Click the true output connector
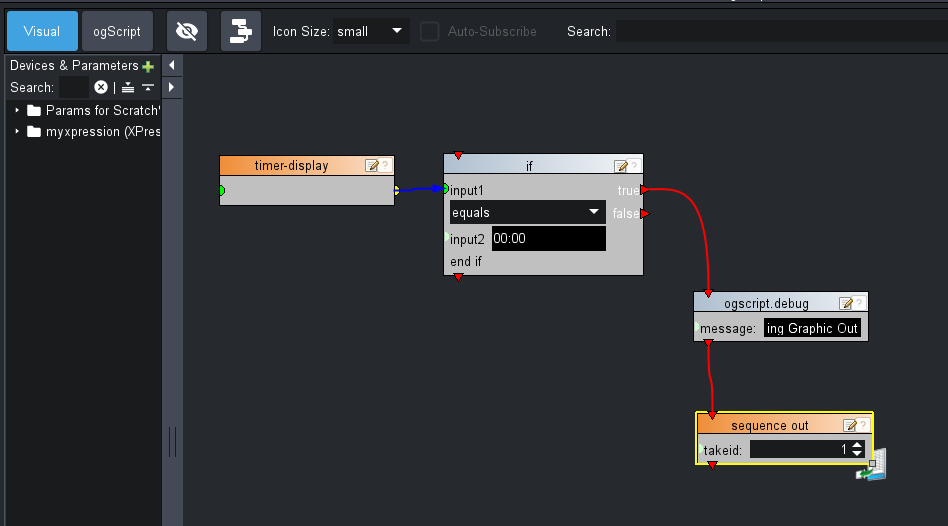The height and width of the screenshot is (526, 948). [x=644, y=190]
